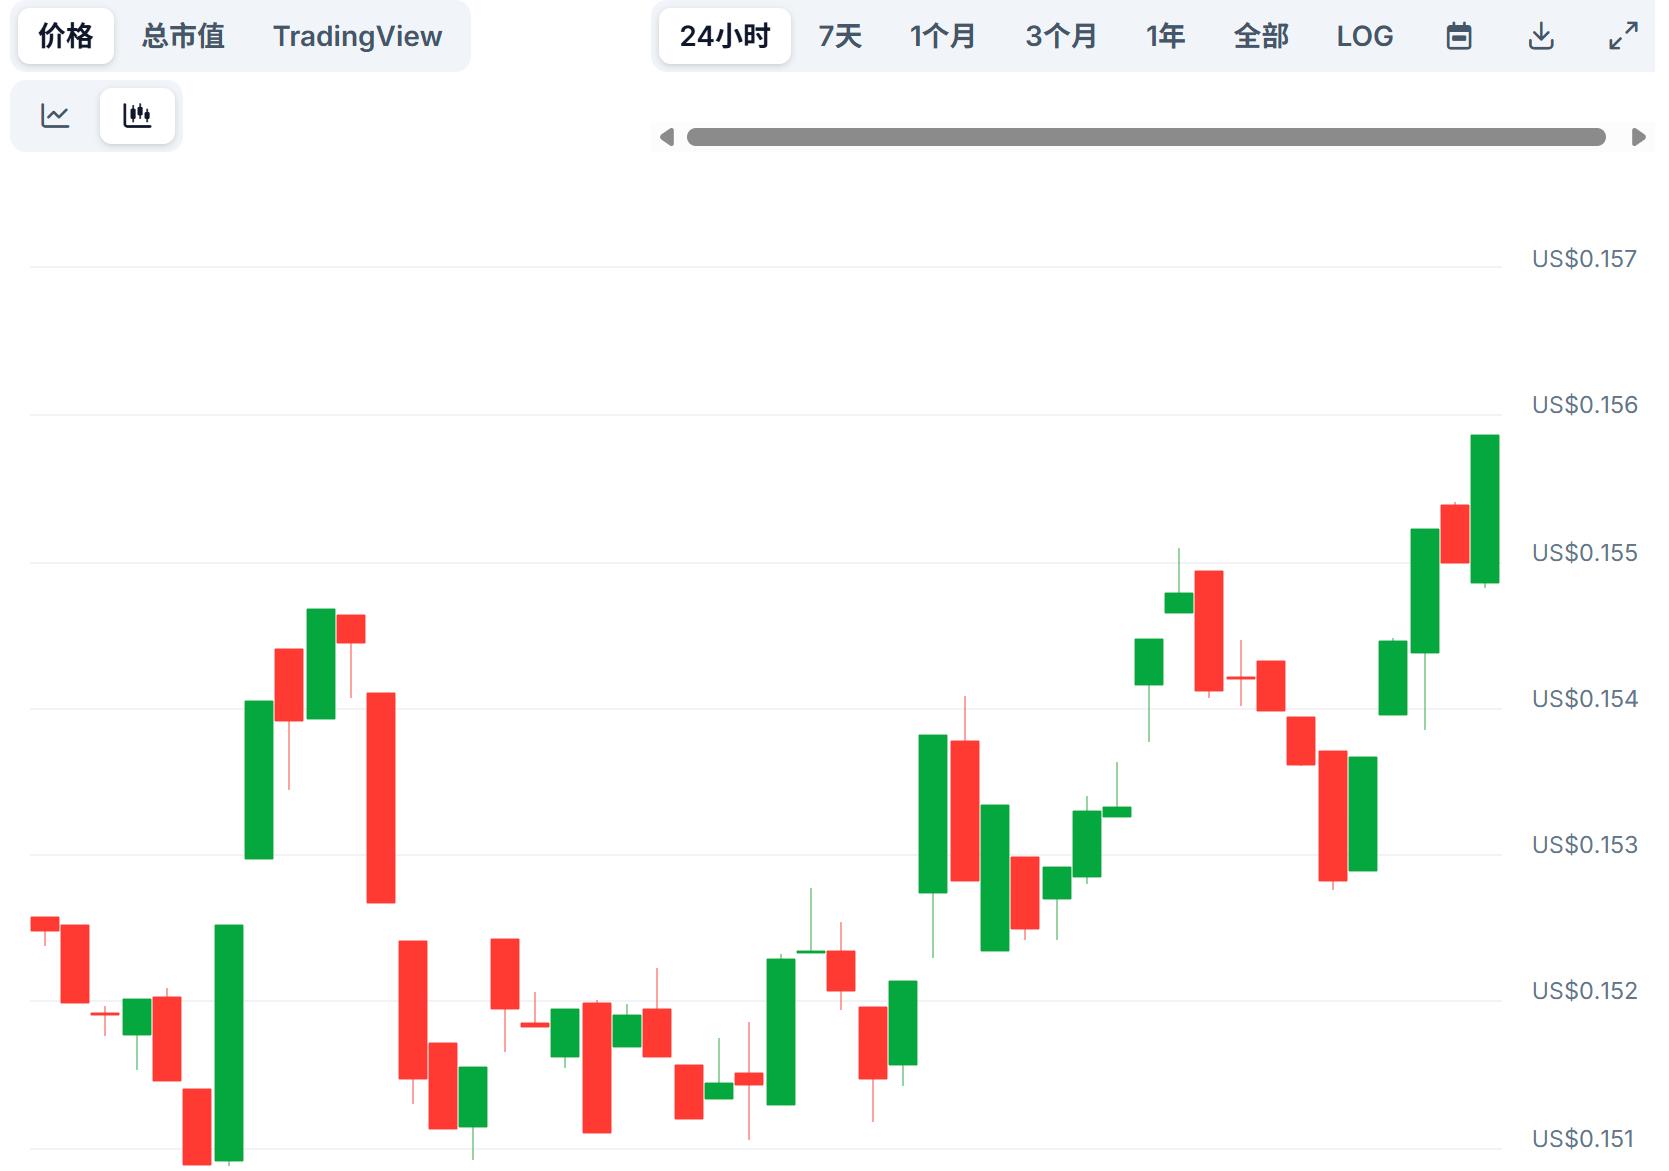Click the US$0.154 price axis label
The image size is (1669, 1171).
[x=1584, y=699]
